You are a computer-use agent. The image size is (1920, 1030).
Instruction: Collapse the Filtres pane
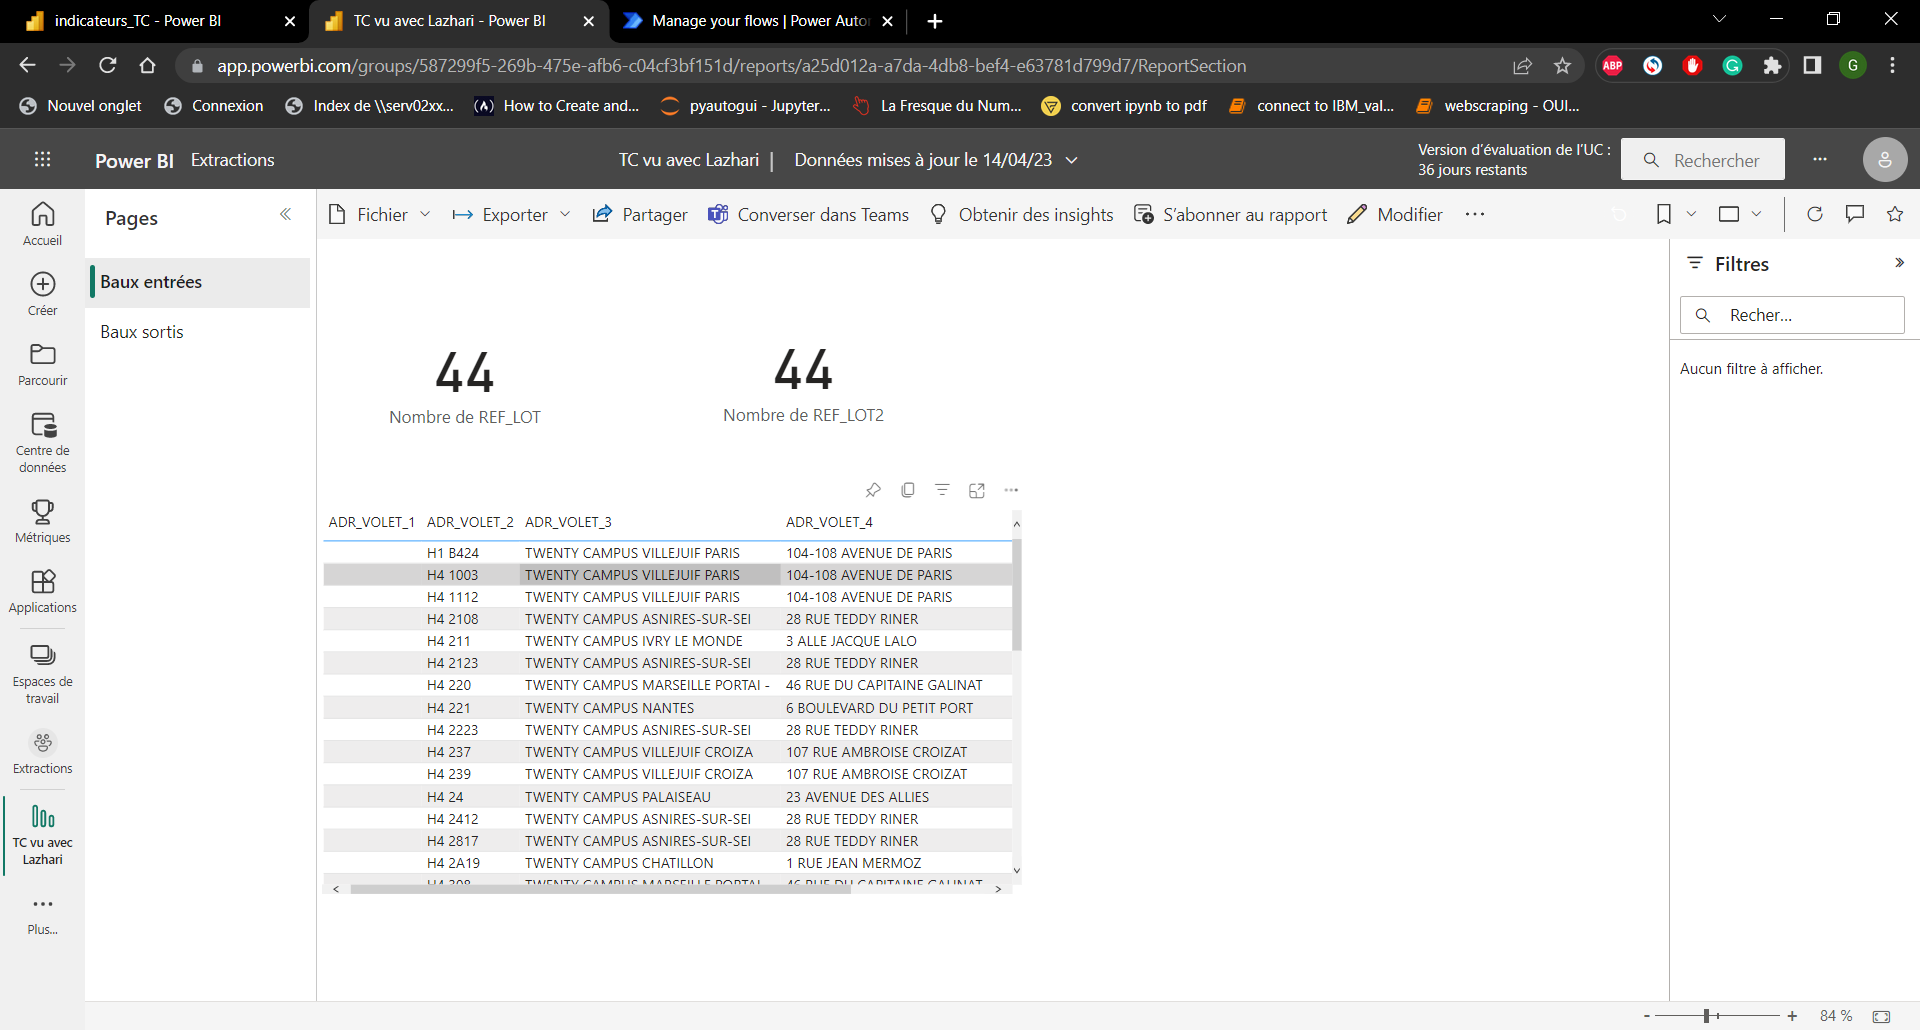(x=1899, y=263)
